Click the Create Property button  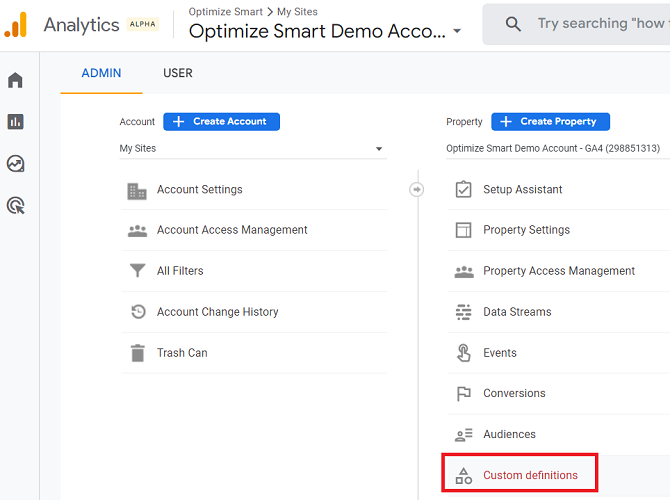pos(550,122)
